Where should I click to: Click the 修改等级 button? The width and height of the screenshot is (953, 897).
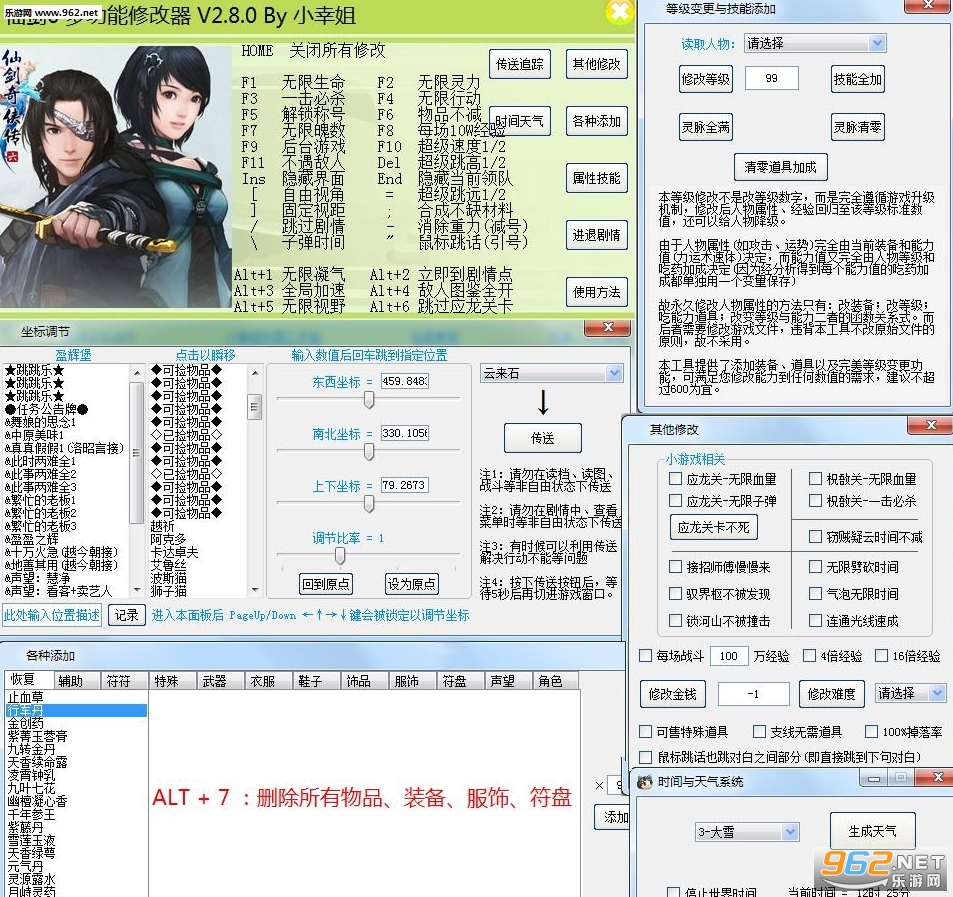706,79
